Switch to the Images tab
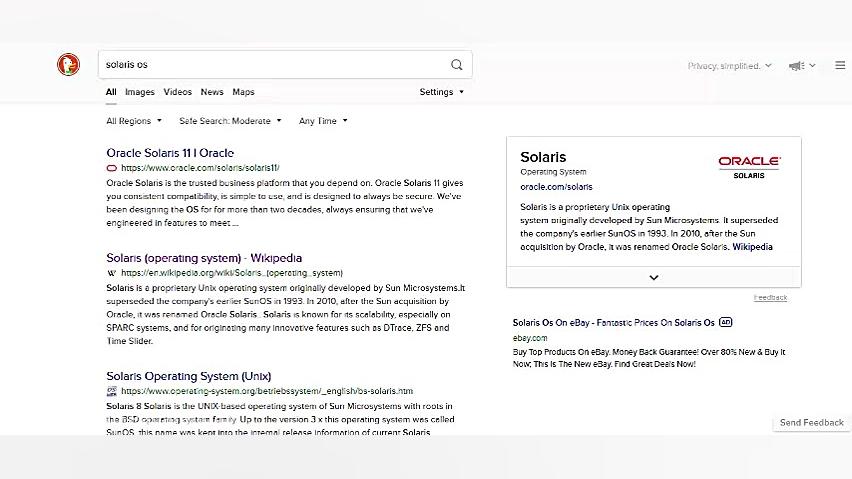The width and height of the screenshot is (852, 479). [140, 92]
